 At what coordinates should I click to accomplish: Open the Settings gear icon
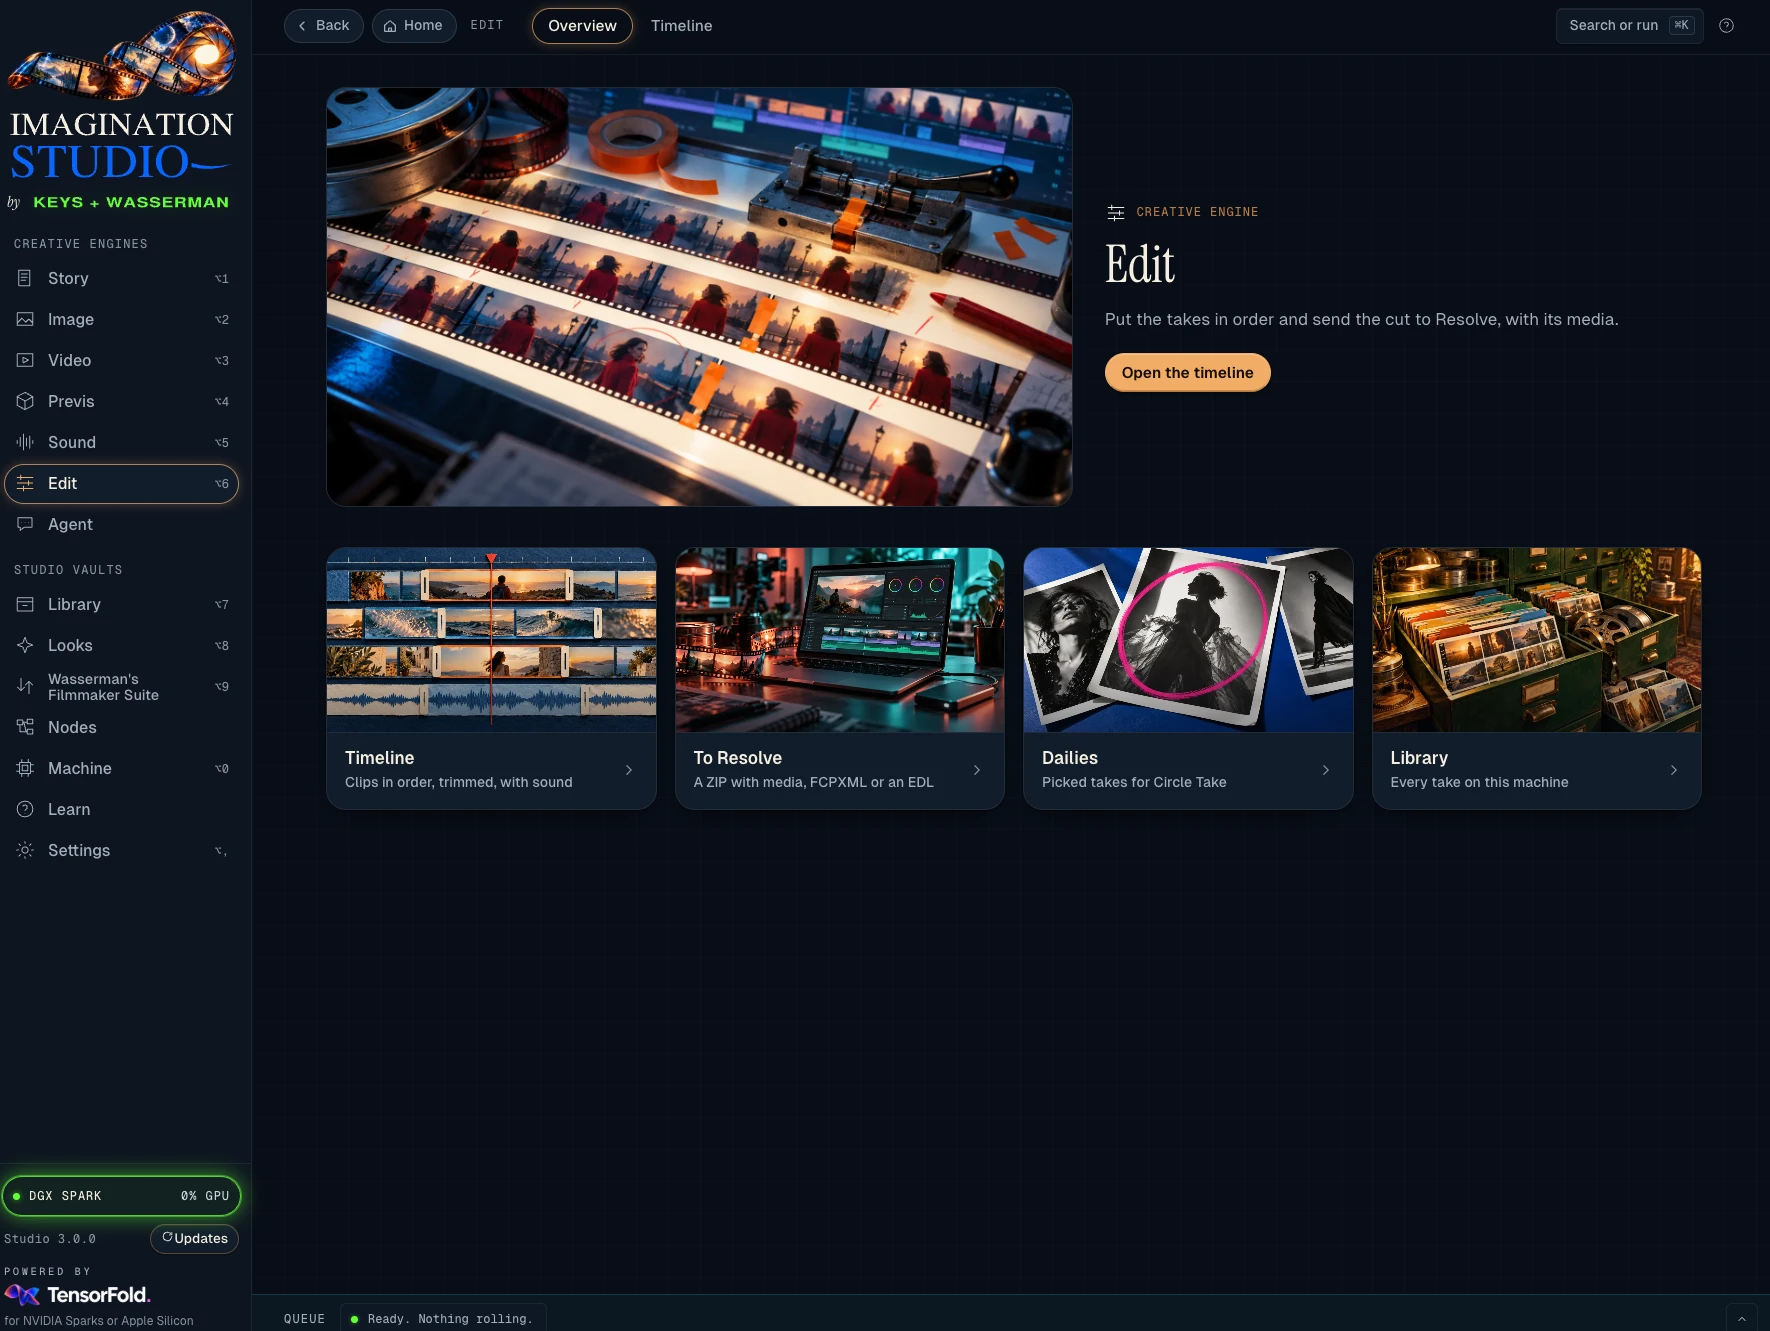point(25,850)
